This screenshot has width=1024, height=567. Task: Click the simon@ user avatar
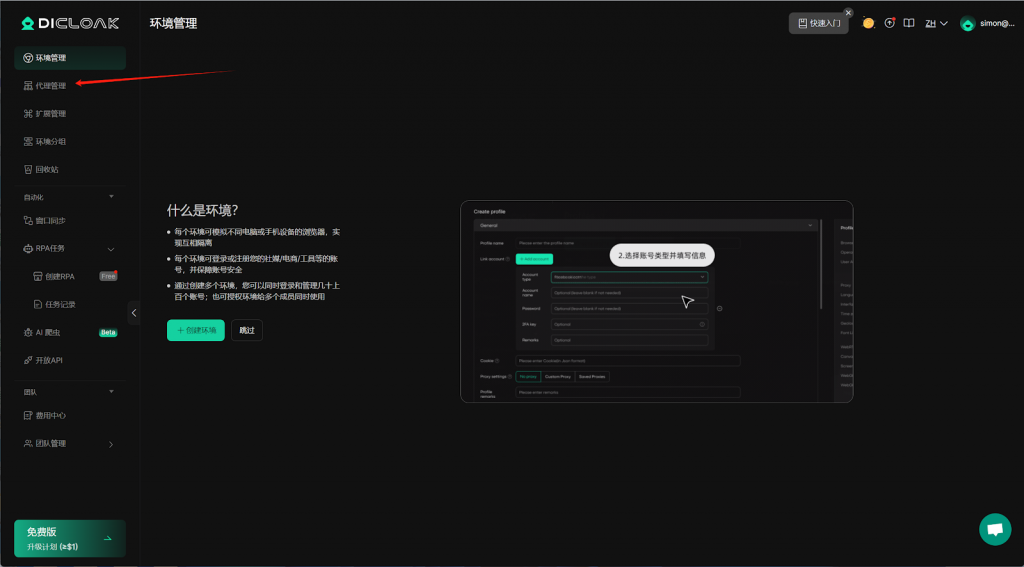point(967,23)
